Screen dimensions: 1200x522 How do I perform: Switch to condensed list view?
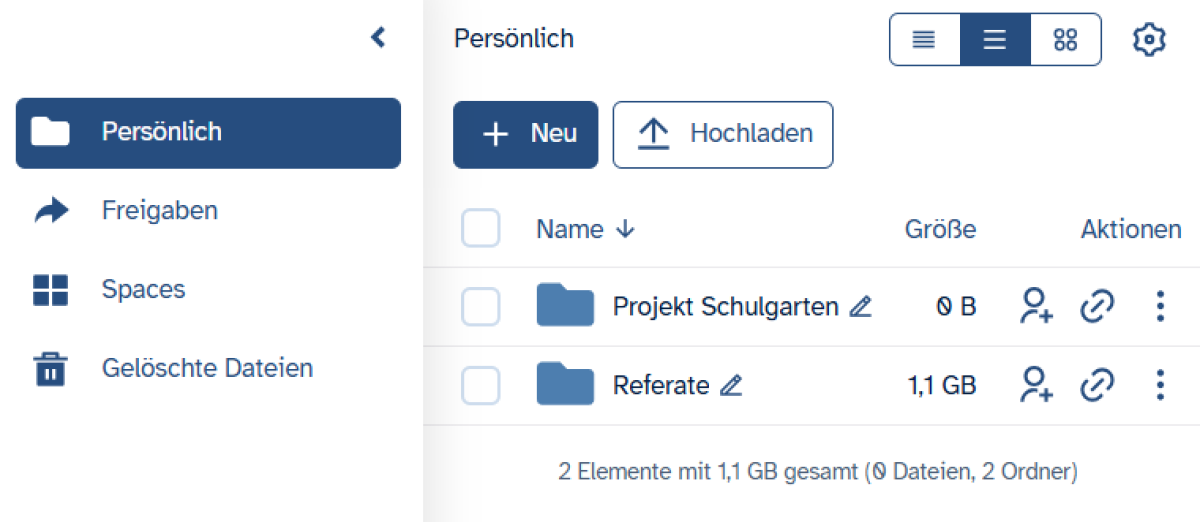pos(924,40)
